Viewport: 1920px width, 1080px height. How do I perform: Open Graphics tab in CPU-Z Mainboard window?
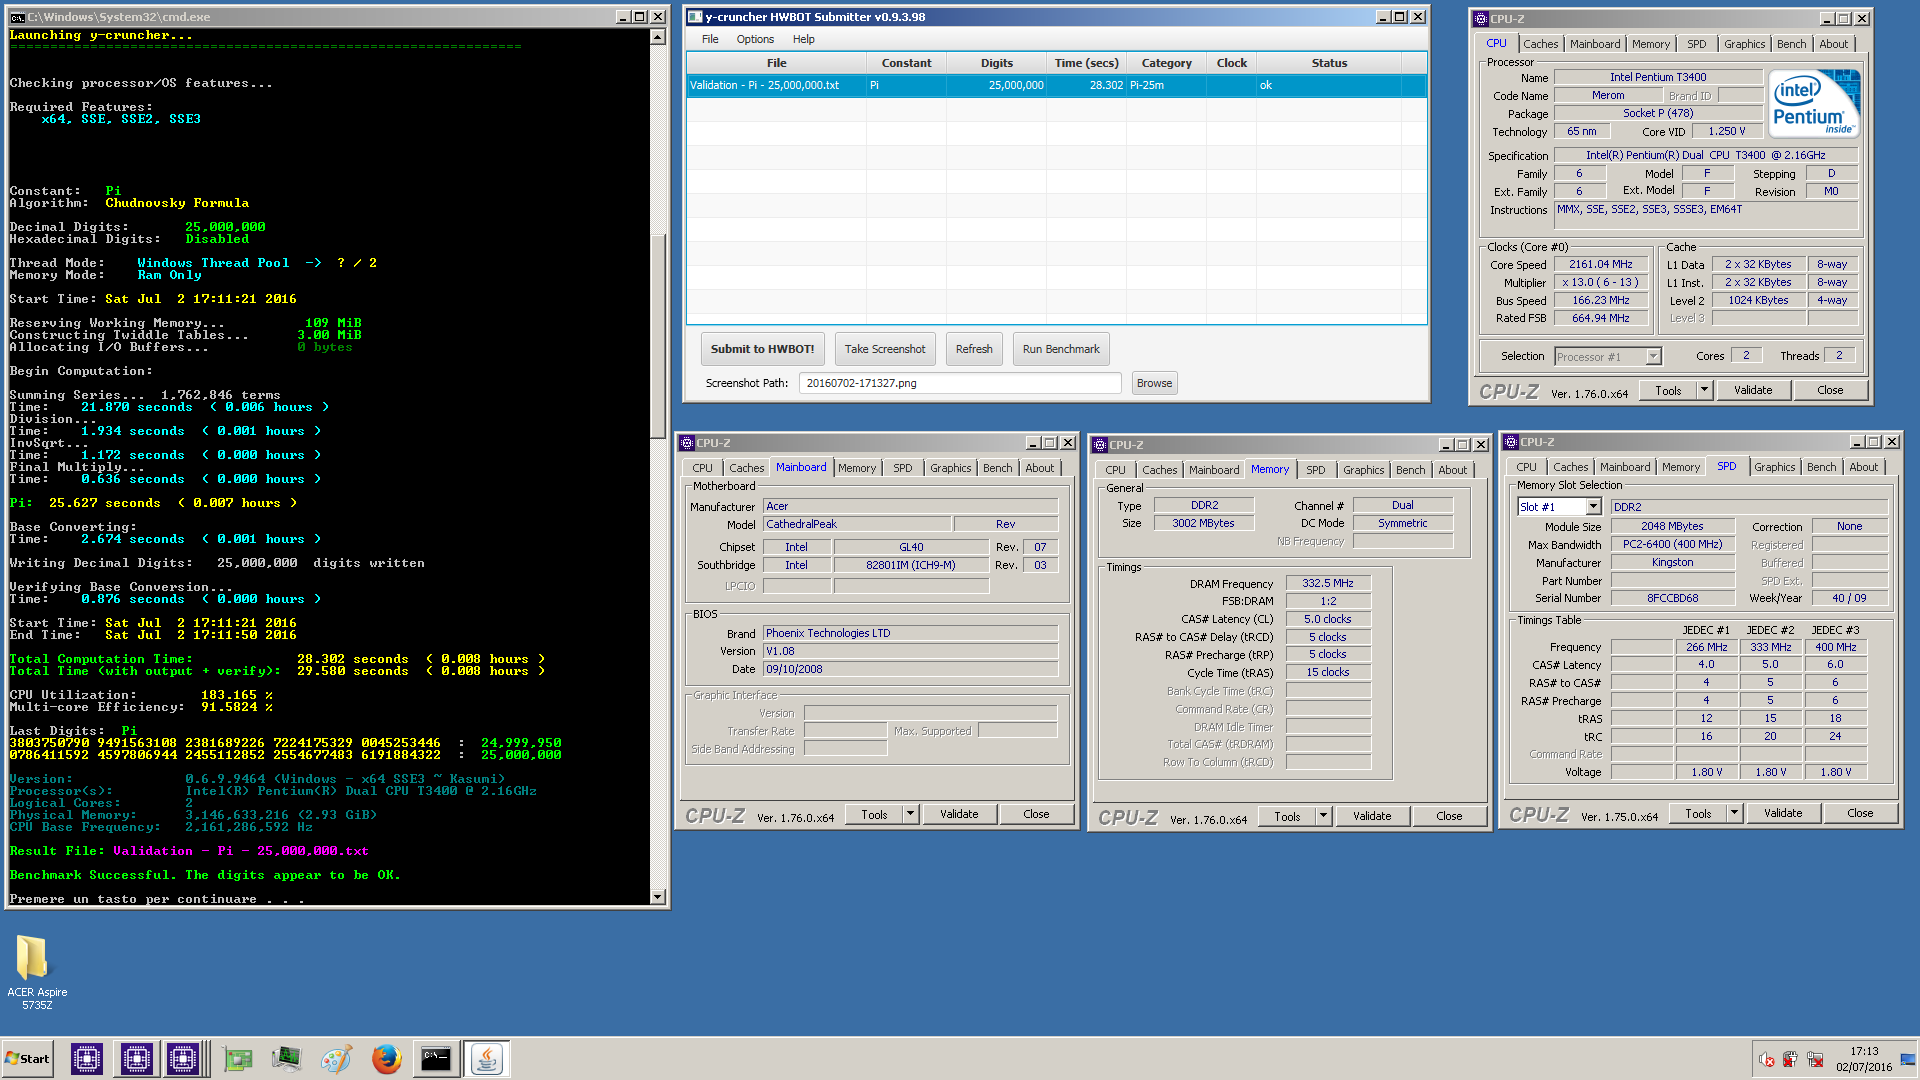click(x=950, y=468)
